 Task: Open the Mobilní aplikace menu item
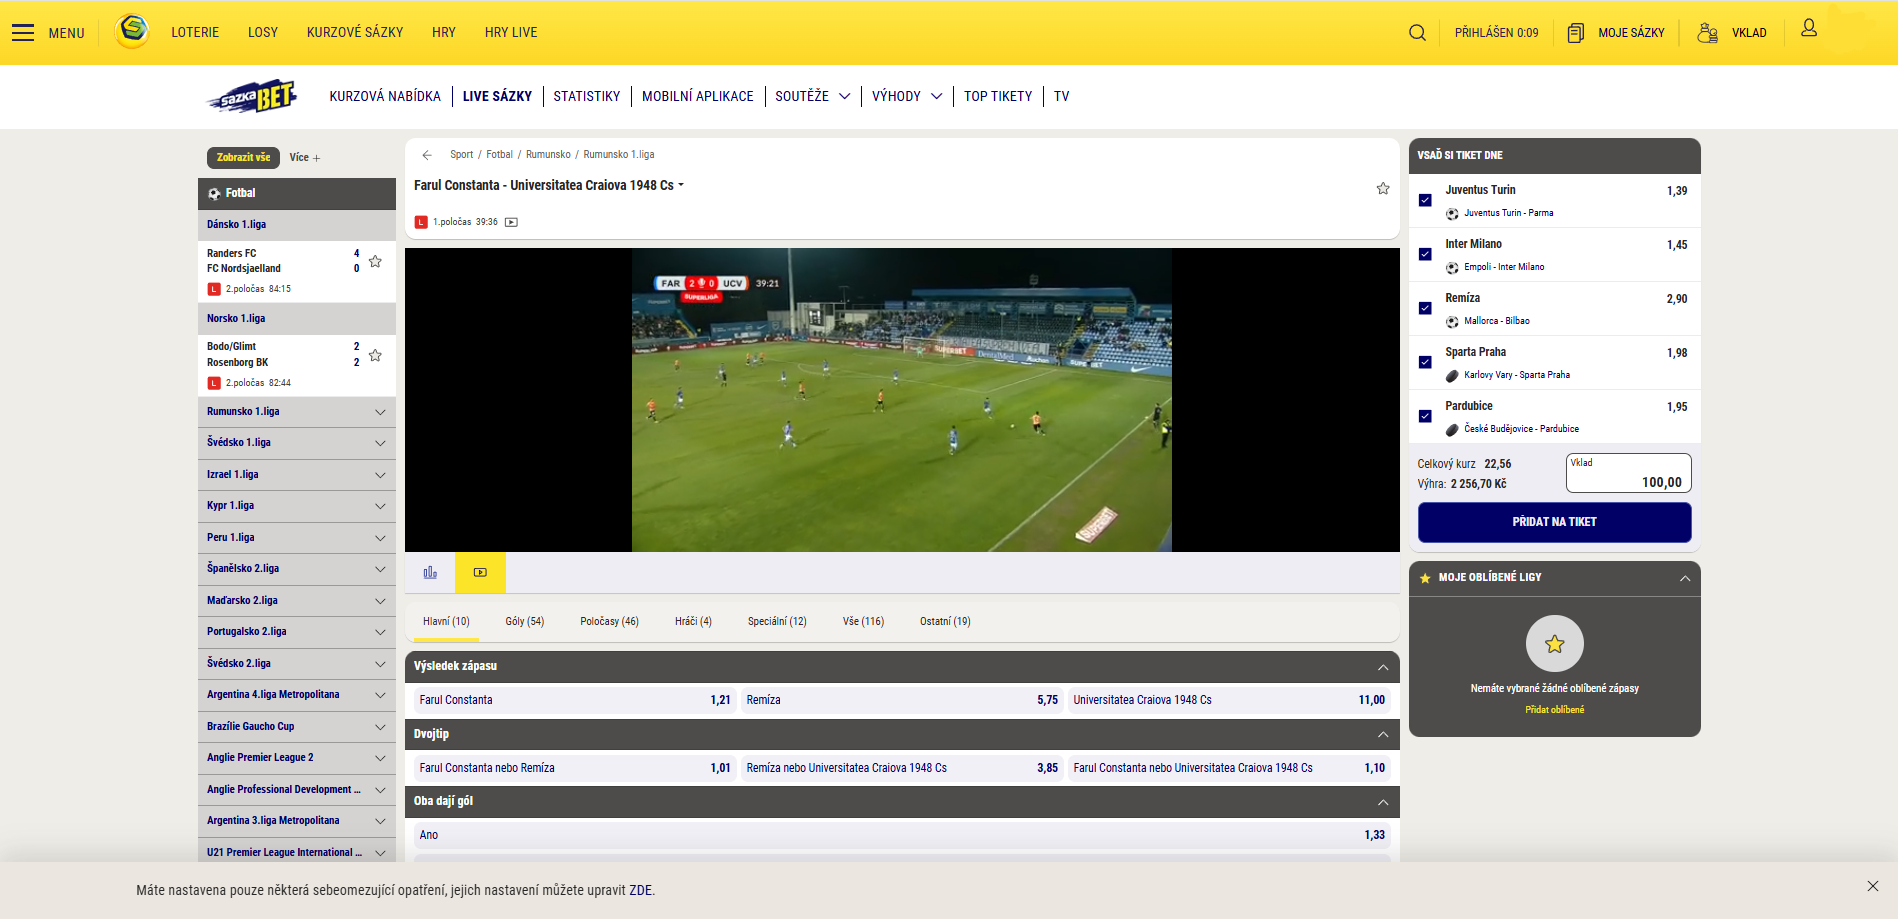click(698, 97)
